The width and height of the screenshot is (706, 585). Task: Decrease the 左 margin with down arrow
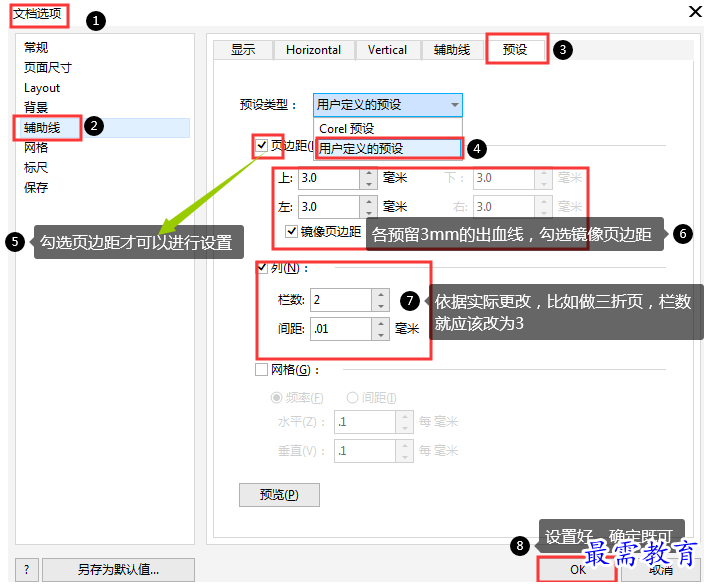[369, 213]
